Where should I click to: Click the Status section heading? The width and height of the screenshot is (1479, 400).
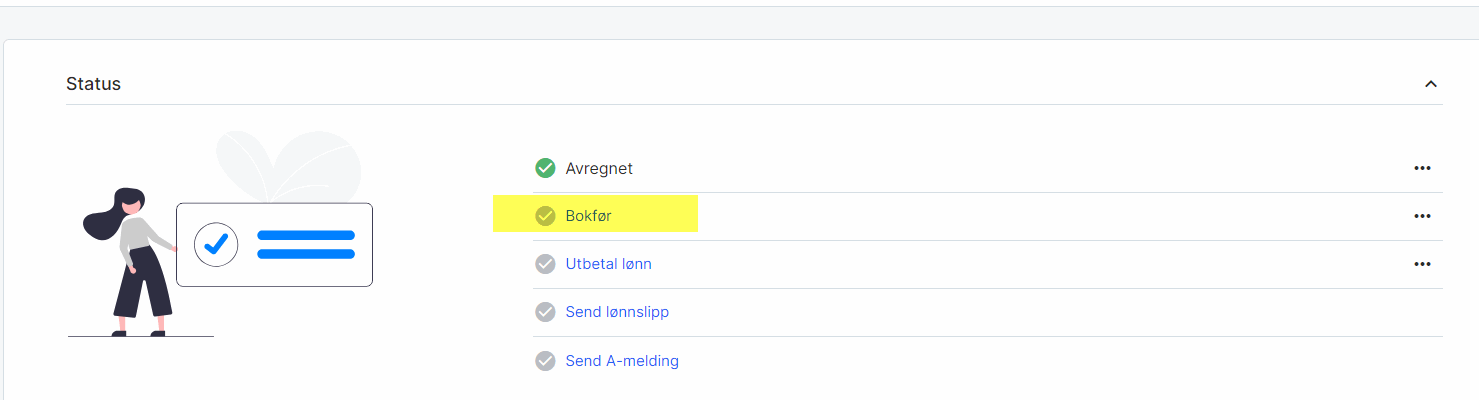pos(93,84)
